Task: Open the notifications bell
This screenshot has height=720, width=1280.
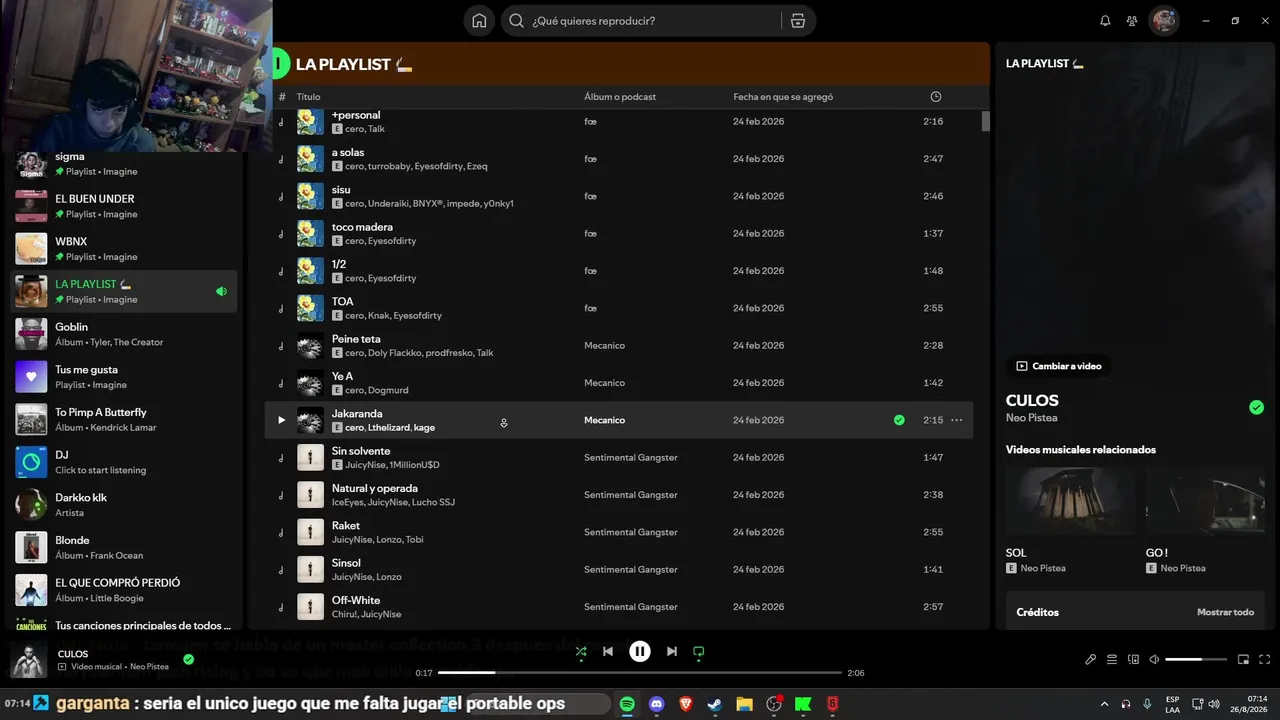Action: click(x=1105, y=21)
